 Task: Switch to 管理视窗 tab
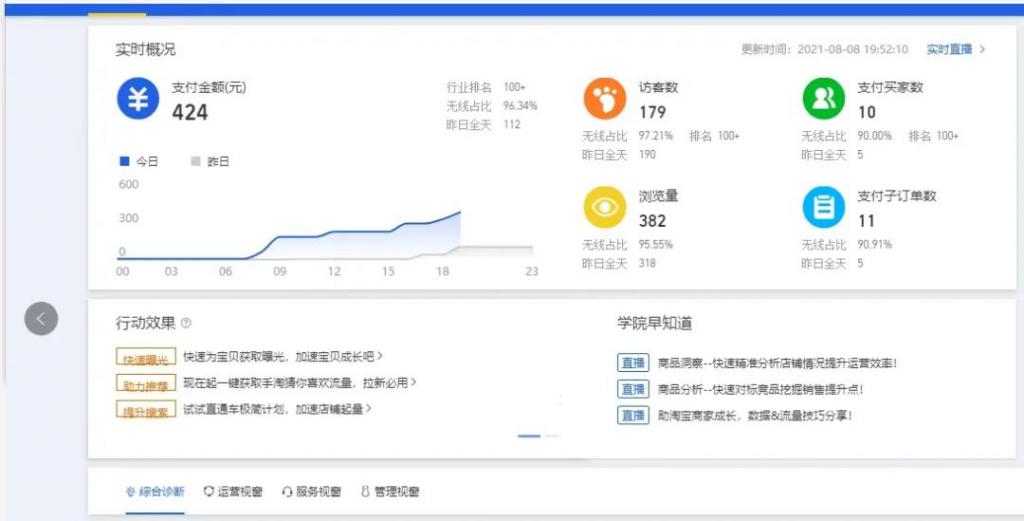coord(390,492)
